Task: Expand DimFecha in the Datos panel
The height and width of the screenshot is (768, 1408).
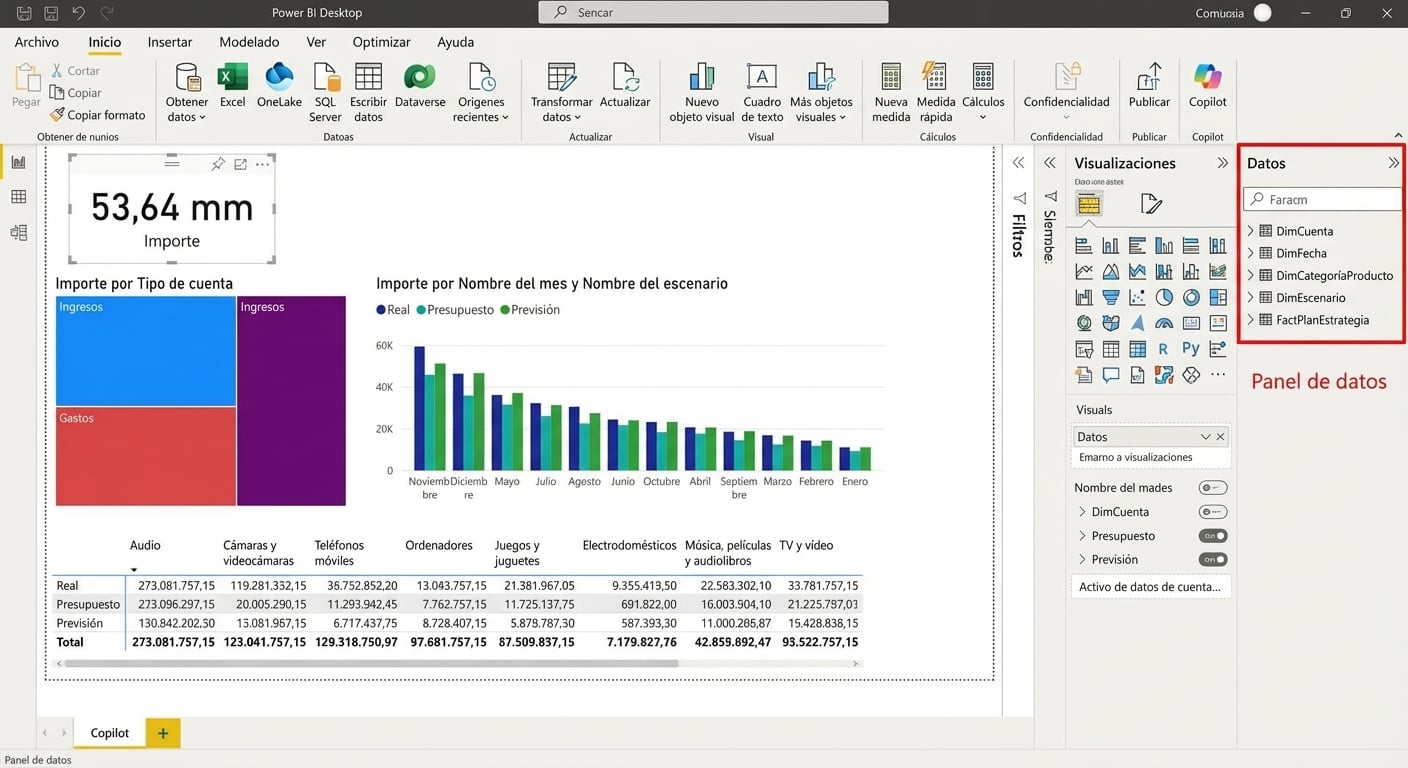Action: click(x=1250, y=252)
